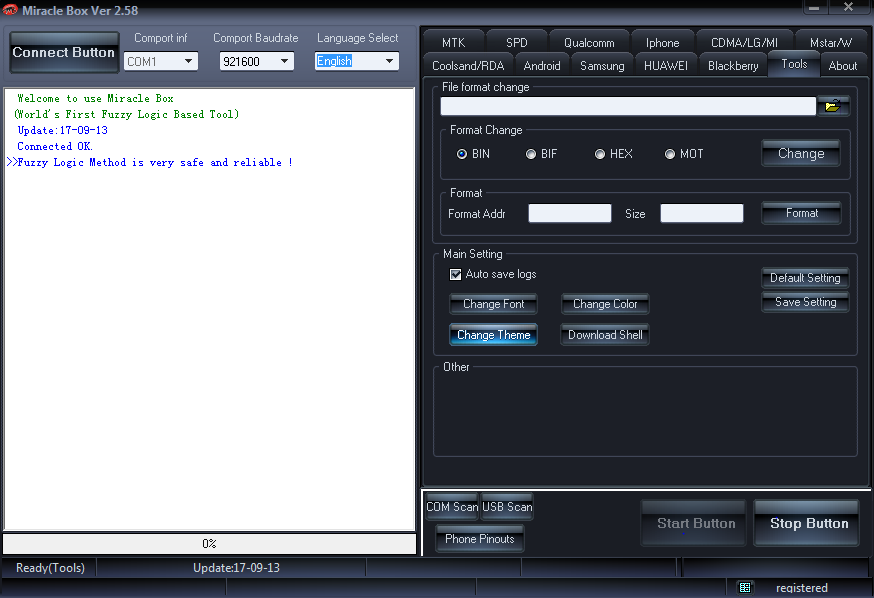The image size is (874, 598).
Task: Click the registered status grid icon
Action: tap(745, 587)
